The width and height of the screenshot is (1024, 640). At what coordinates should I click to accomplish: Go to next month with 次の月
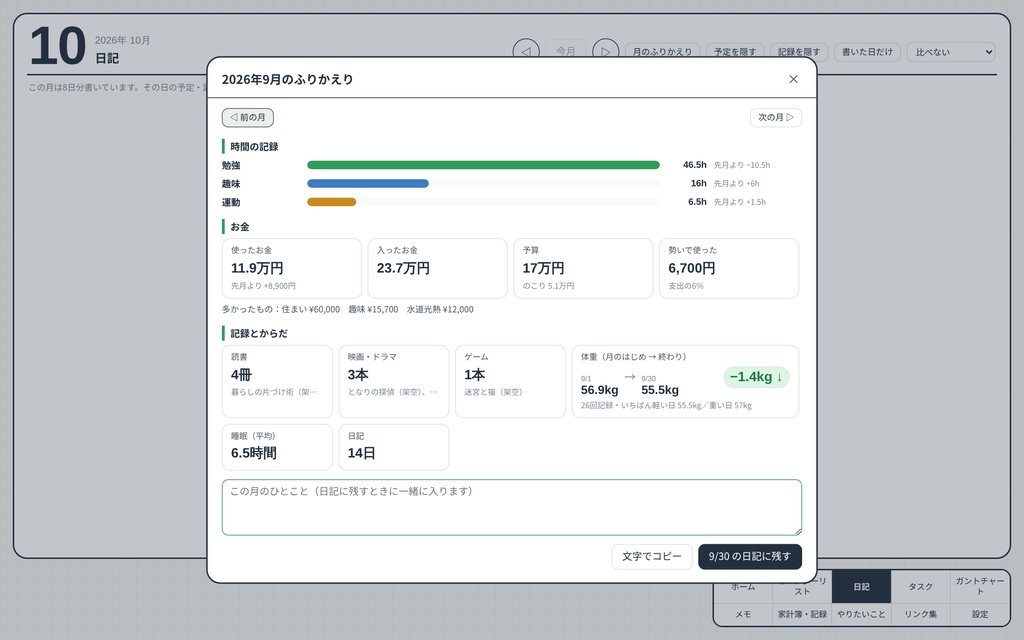pos(775,118)
